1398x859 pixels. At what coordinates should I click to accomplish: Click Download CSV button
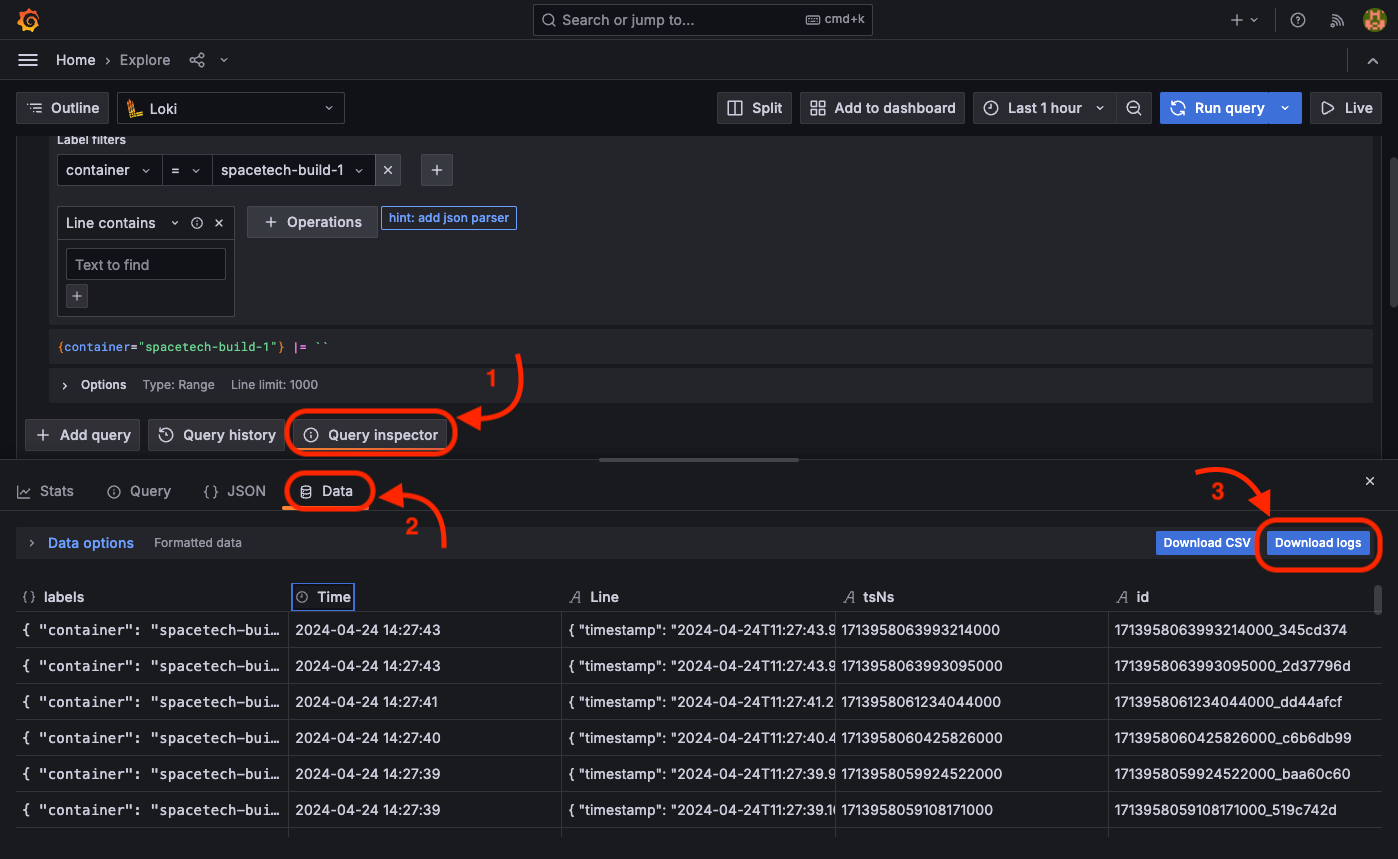pos(1207,543)
